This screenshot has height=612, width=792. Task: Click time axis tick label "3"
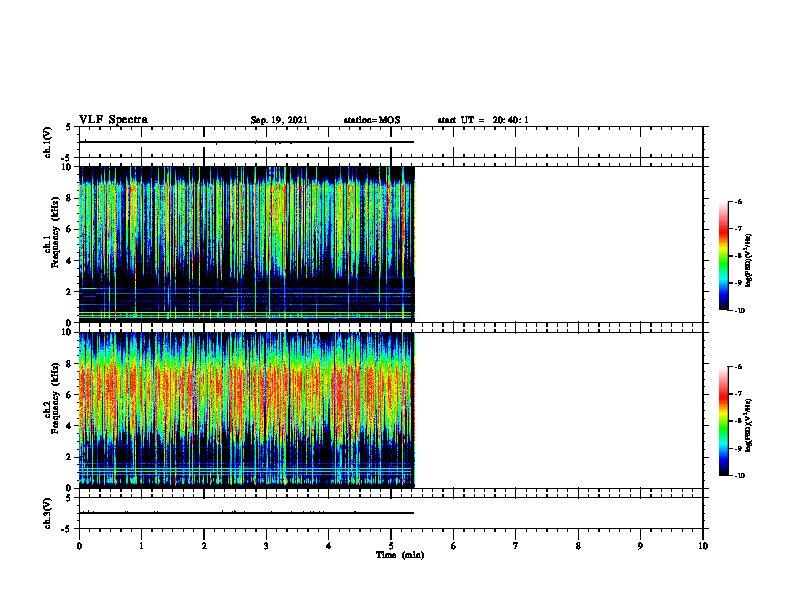pos(266,546)
